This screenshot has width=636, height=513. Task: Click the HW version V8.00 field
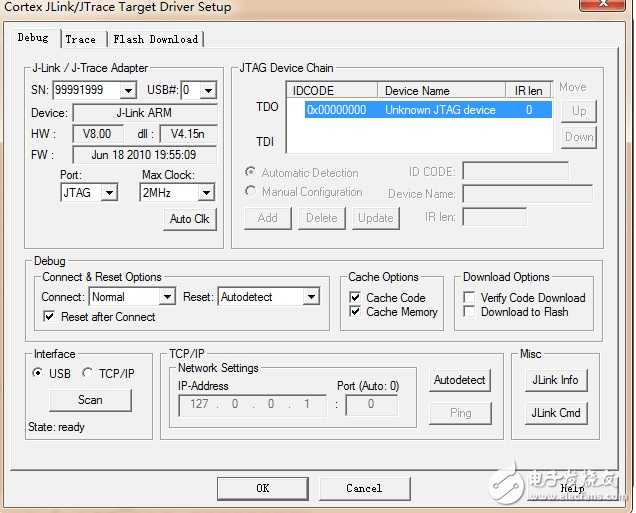(x=97, y=134)
